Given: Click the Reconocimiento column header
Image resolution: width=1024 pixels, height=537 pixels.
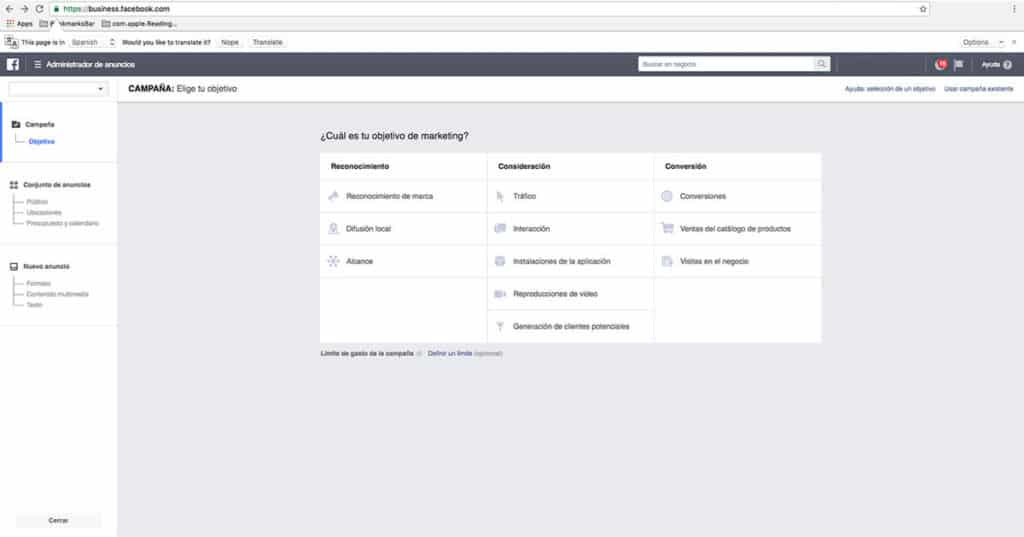Looking at the screenshot, I should 360,167.
